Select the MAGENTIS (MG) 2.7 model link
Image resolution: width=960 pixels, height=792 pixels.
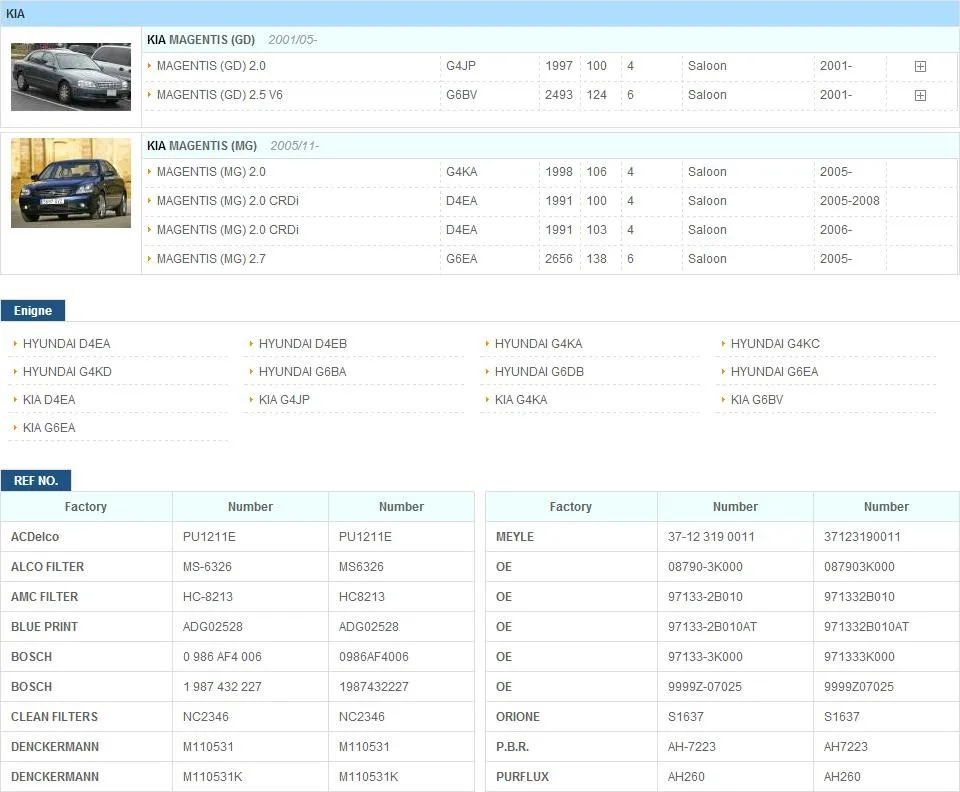click(211, 259)
